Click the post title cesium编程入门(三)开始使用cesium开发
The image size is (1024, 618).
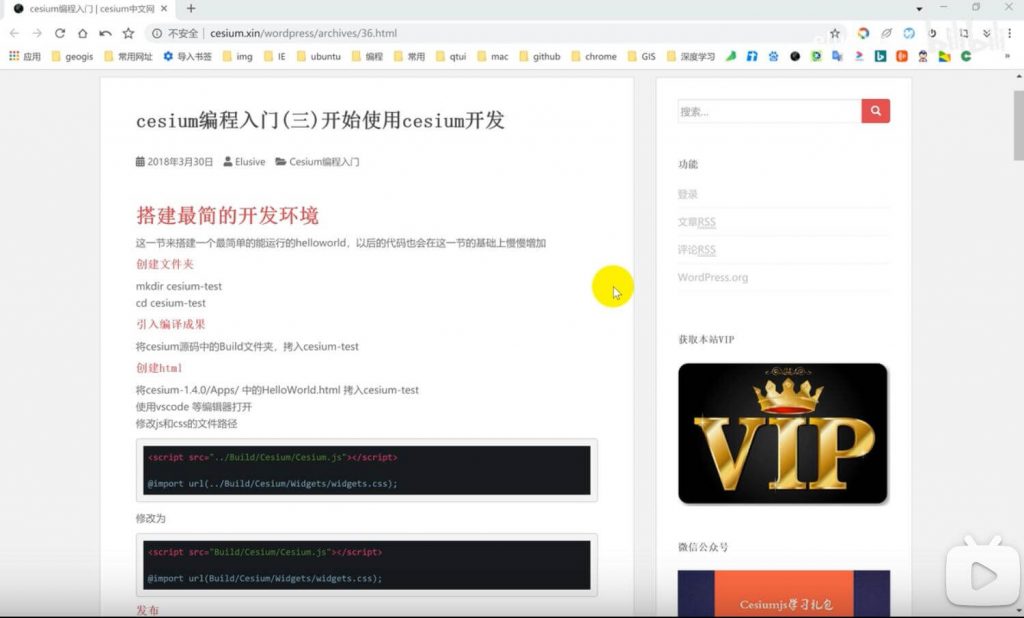click(x=320, y=120)
